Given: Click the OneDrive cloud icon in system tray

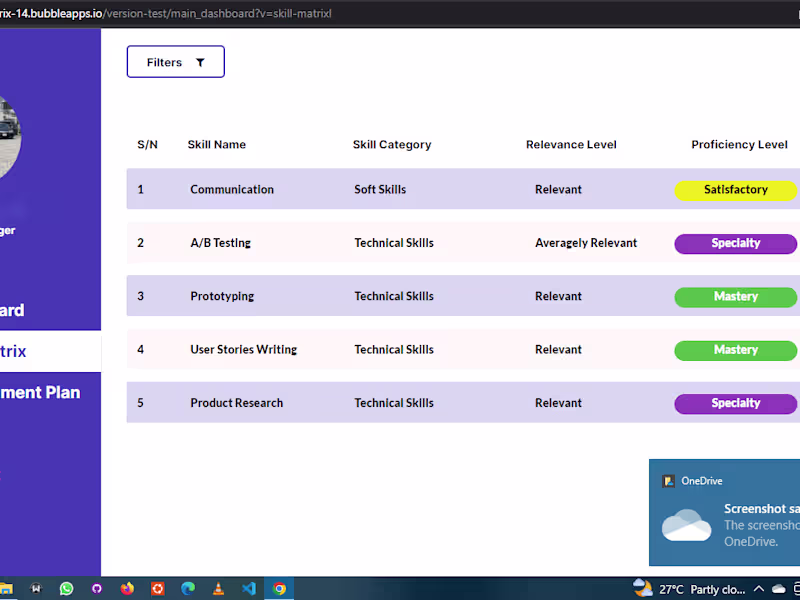Looking at the screenshot, I should [779, 589].
